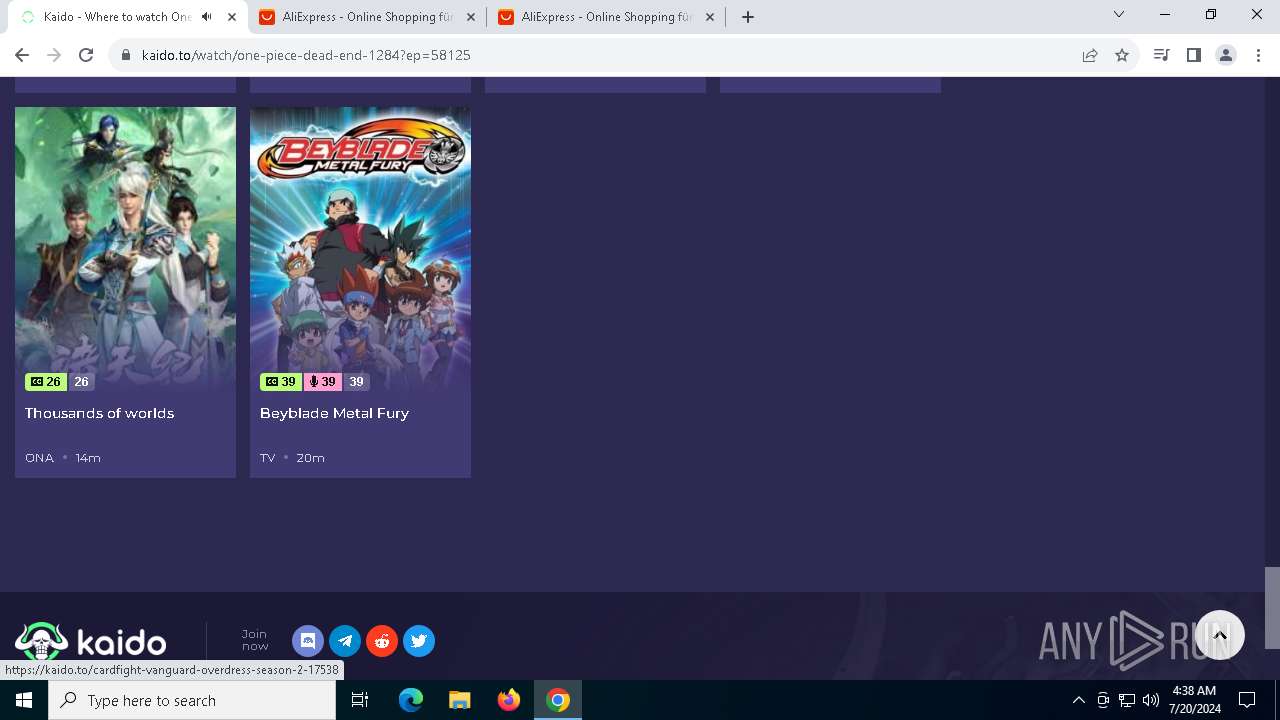Click the Thousands of worlds poster
The width and height of the screenshot is (1280, 720).
[125, 249]
